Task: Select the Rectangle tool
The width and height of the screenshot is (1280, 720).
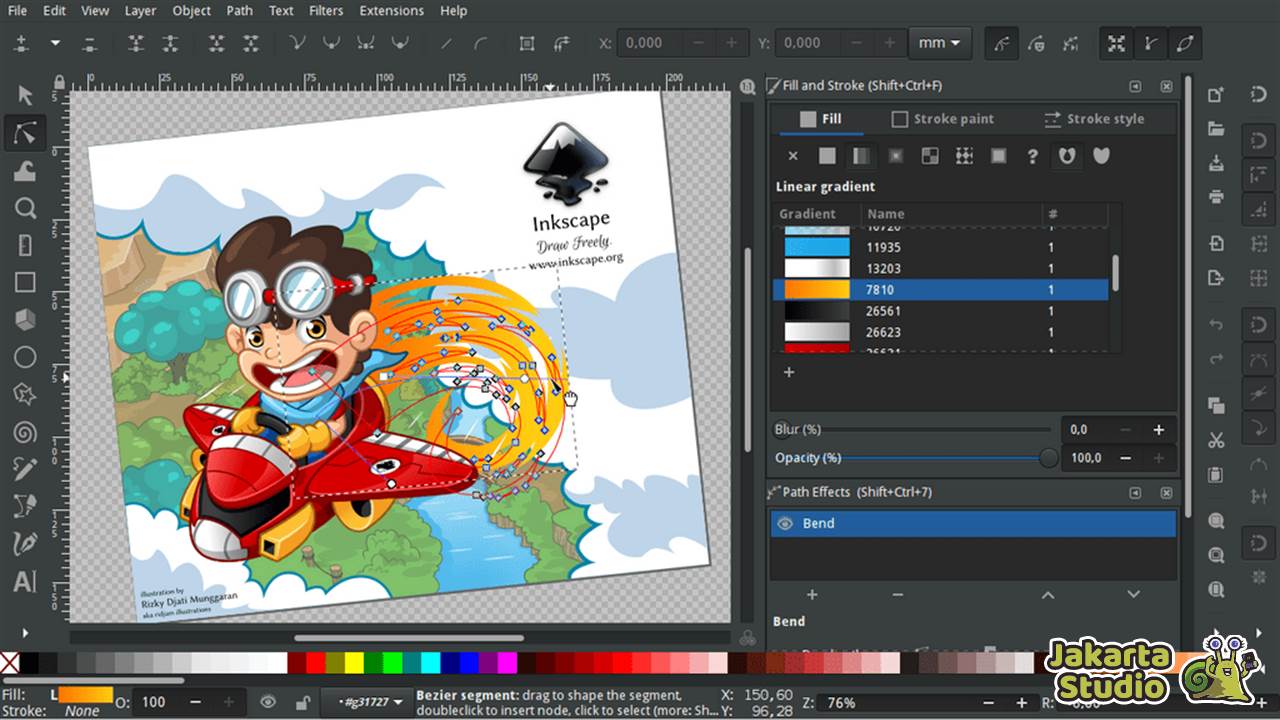Action: pos(25,283)
